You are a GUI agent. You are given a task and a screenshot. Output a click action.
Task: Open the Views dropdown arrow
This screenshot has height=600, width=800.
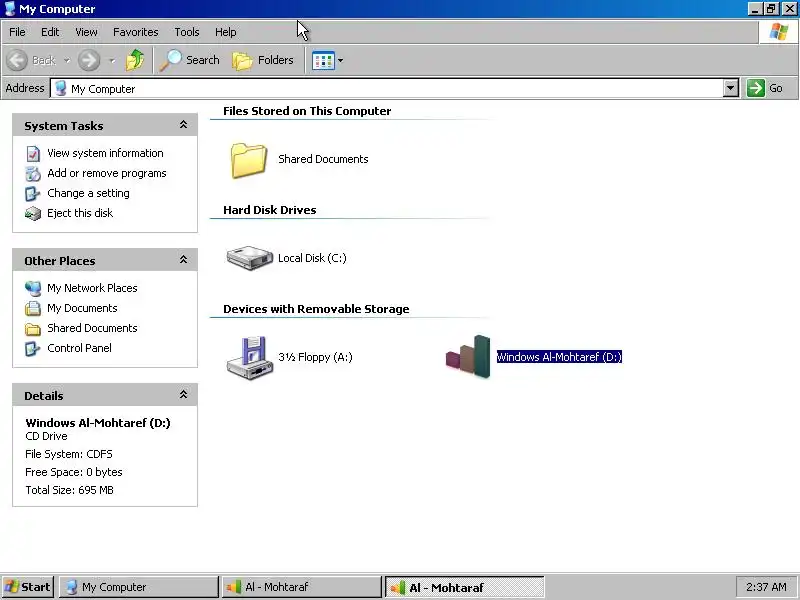[340, 61]
